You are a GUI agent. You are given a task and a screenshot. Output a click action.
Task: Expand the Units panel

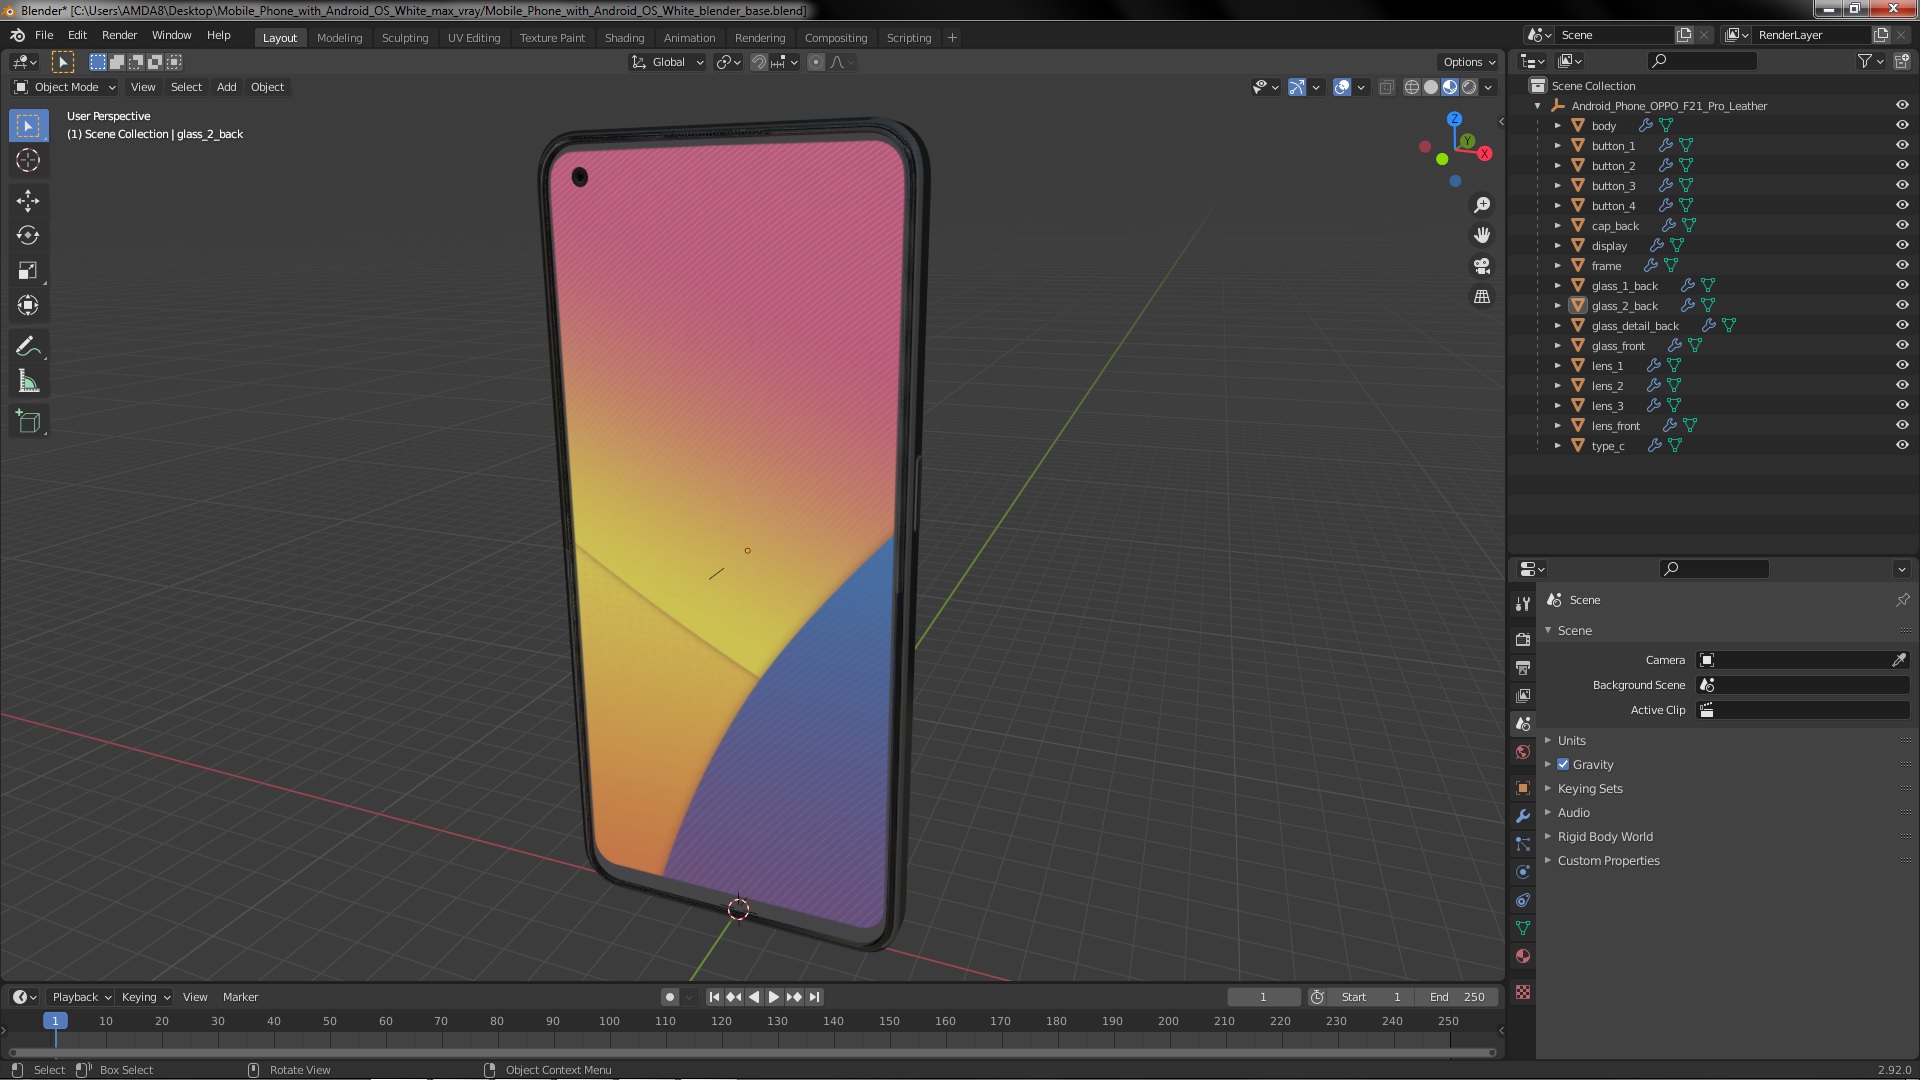1571,740
